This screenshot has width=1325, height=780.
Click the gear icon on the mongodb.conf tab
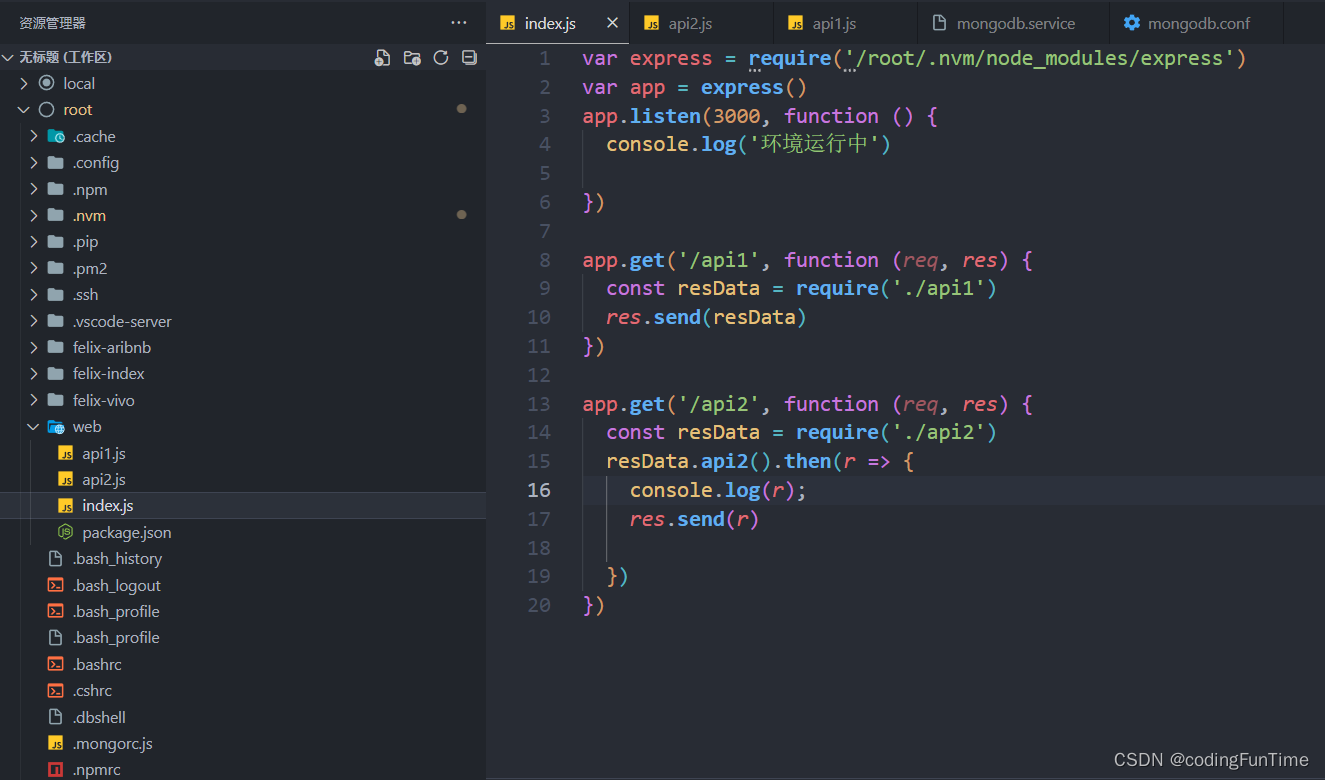[x=1132, y=22]
